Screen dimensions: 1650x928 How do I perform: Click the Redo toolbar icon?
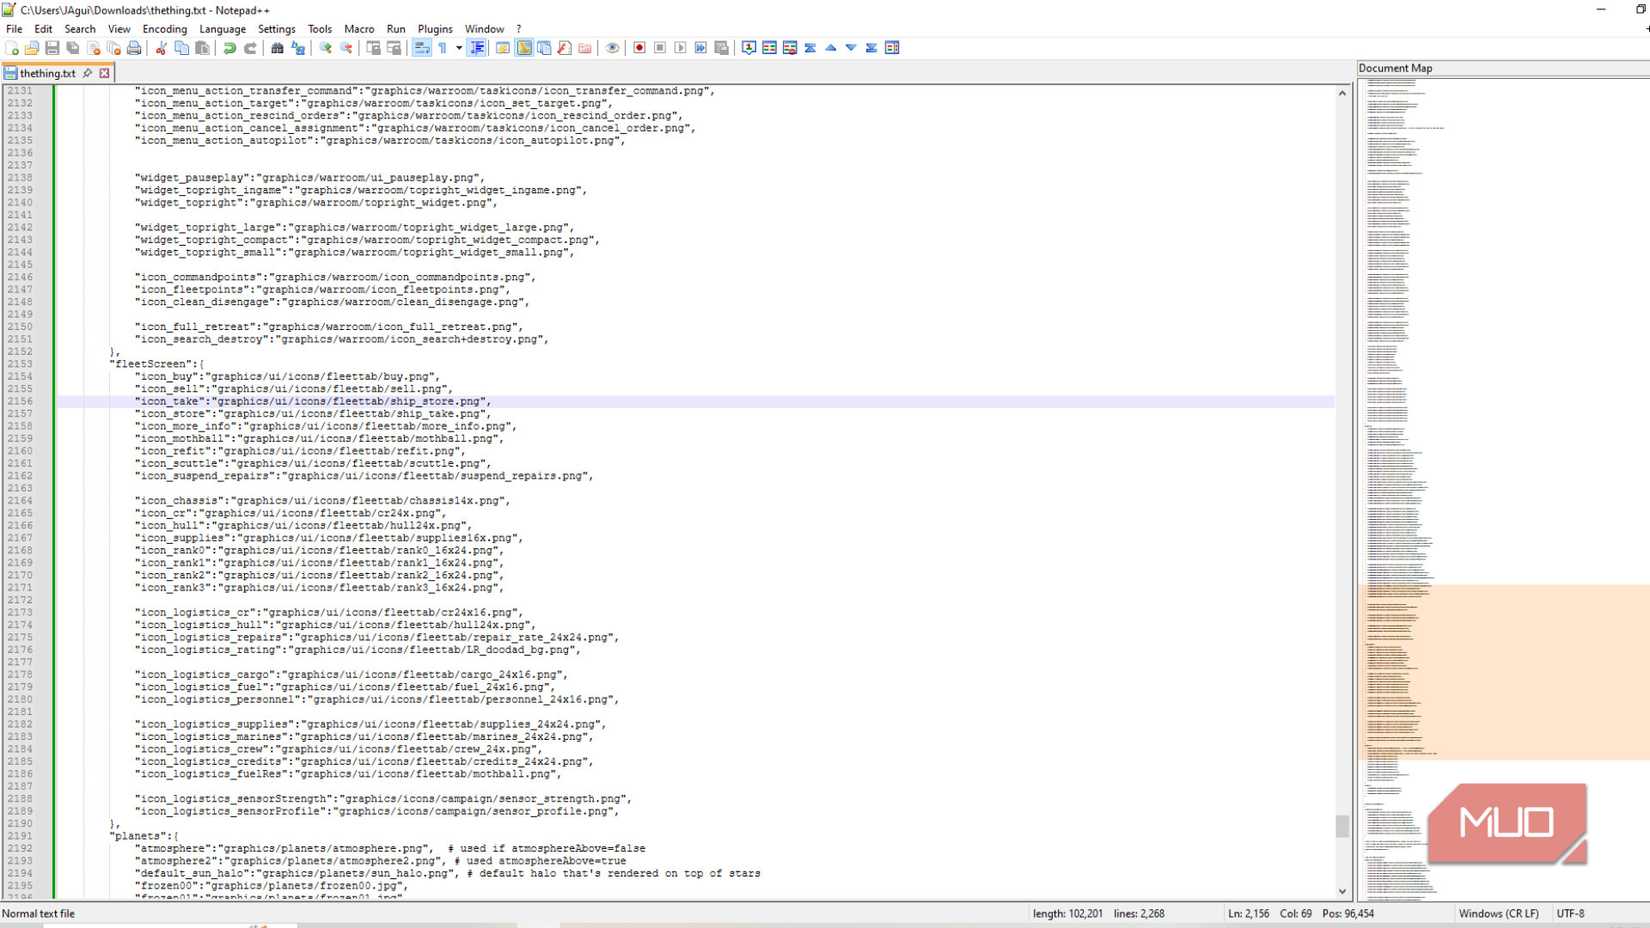tap(250, 48)
